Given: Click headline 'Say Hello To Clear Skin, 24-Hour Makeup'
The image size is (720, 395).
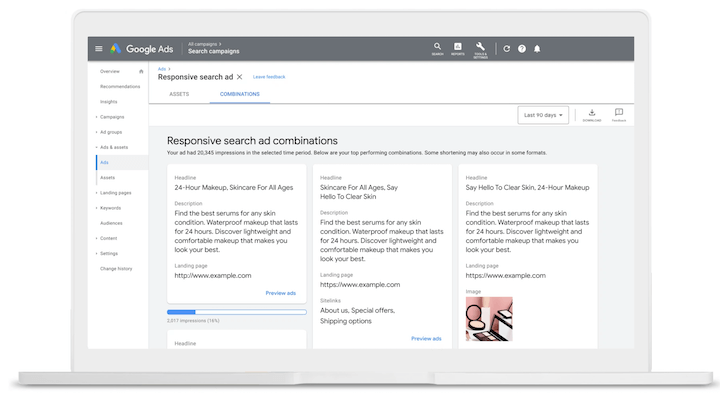Looking at the screenshot, I should click(527, 187).
